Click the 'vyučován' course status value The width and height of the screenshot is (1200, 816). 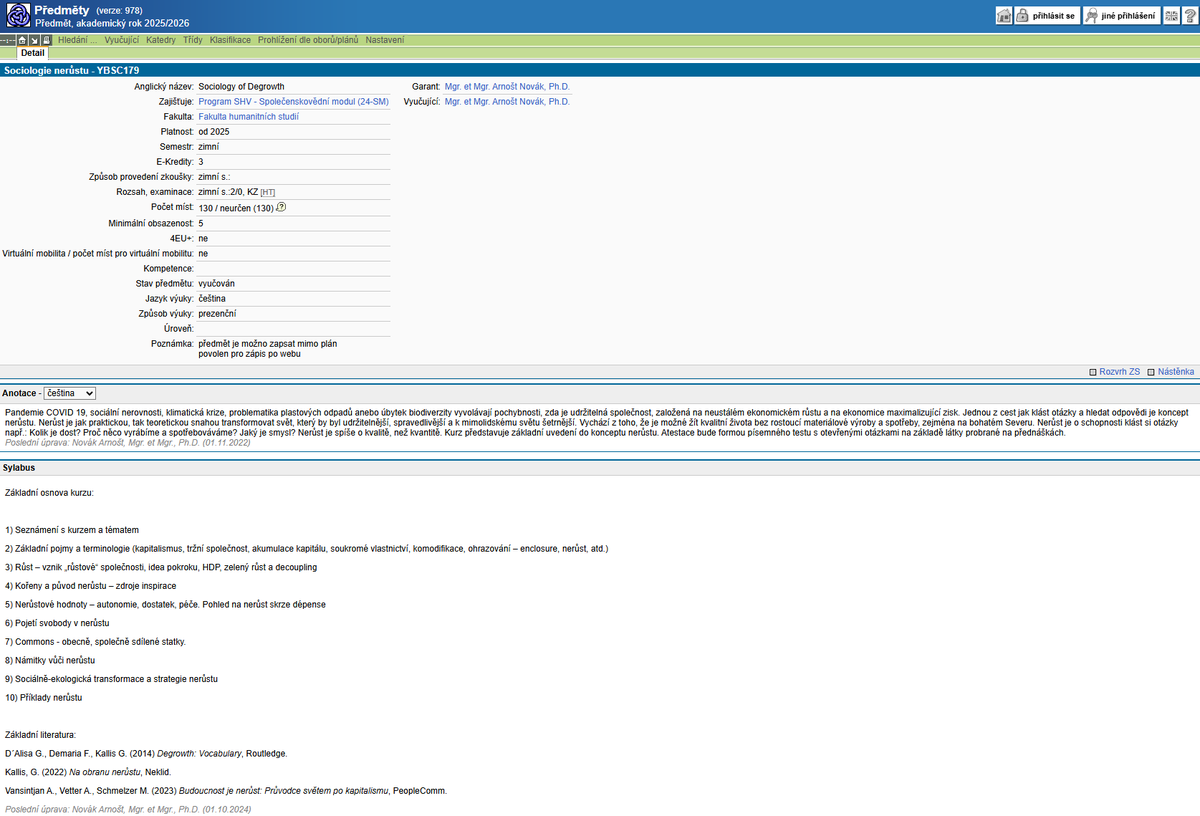(216, 283)
